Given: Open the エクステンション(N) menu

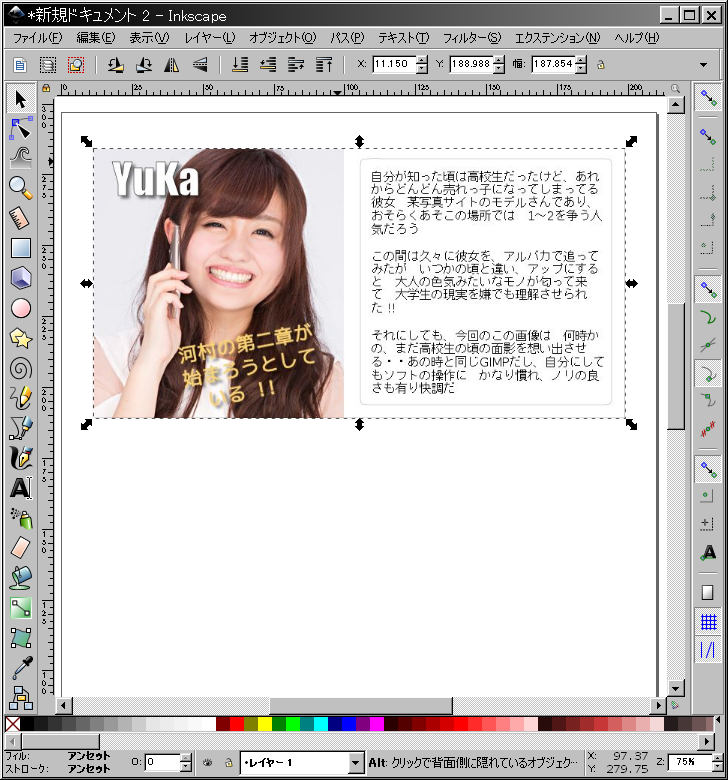Looking at the screenshot, I should coord(557,38).
